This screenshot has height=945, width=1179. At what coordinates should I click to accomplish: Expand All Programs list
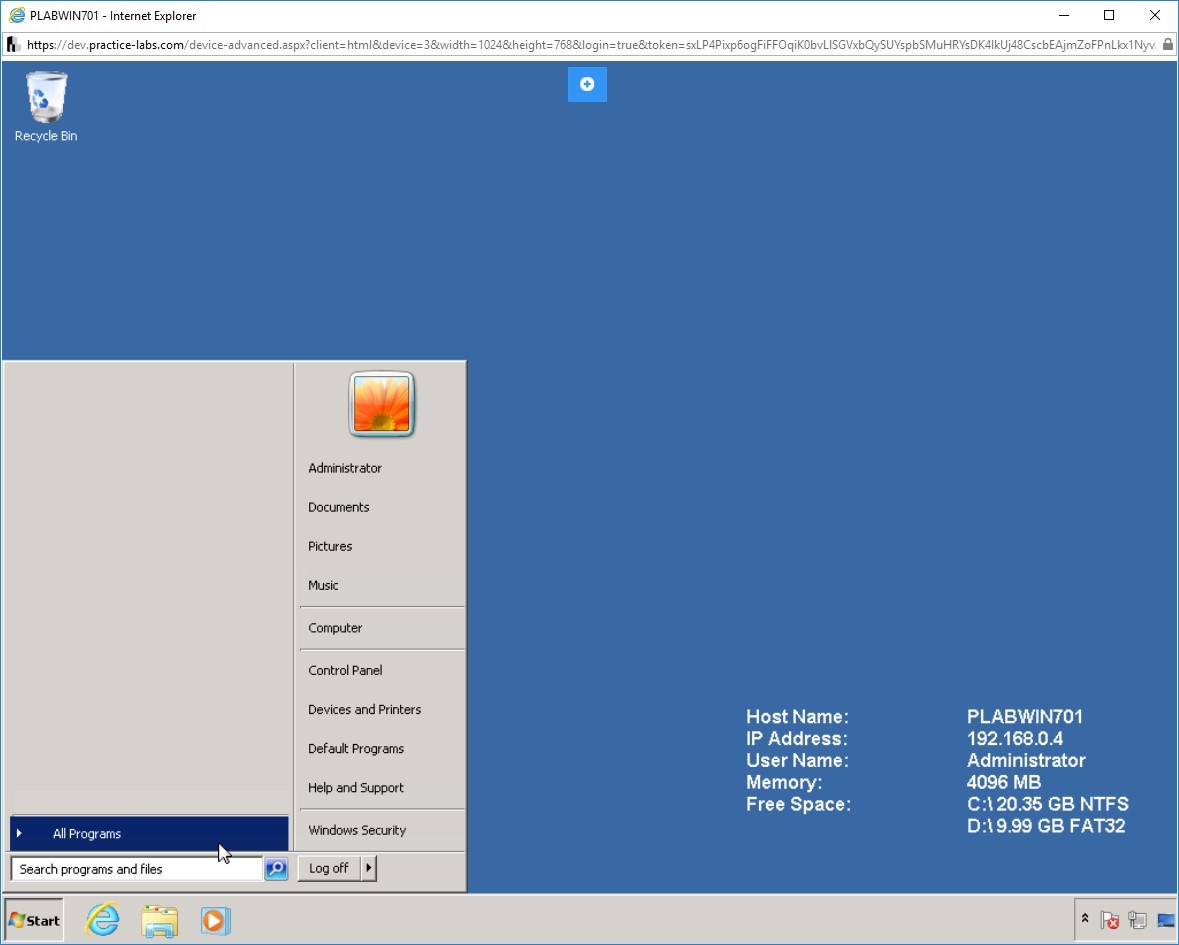(149, 833)
